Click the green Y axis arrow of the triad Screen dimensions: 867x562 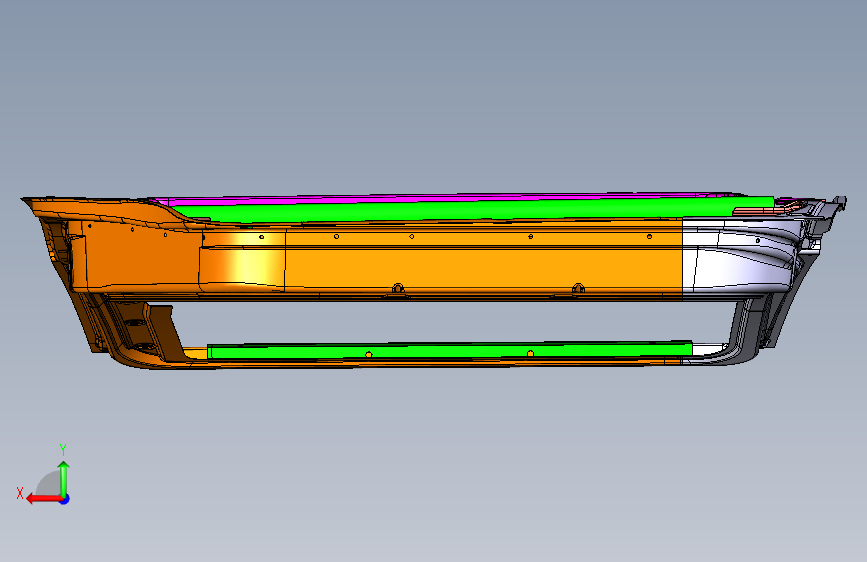pos(64,478)
